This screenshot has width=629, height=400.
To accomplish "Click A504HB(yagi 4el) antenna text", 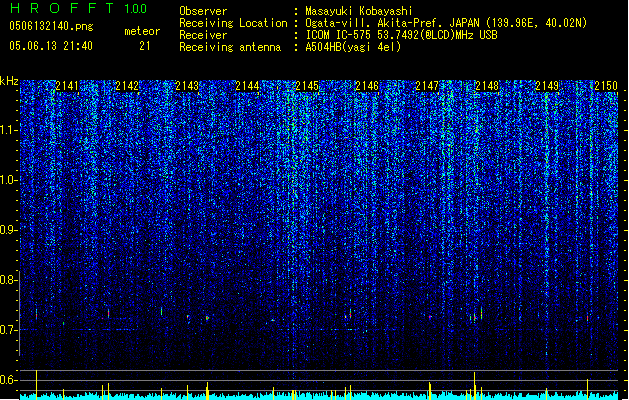I will click(353, 47).
